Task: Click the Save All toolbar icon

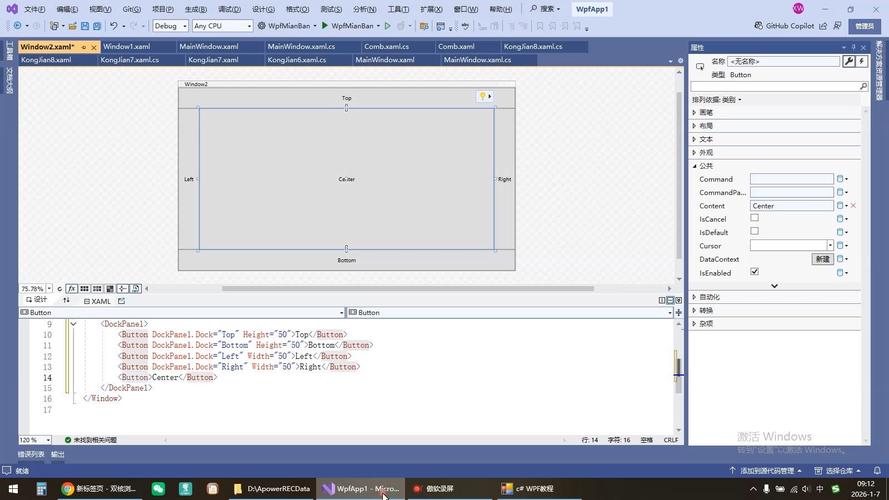Action: [x=97, y=26]
